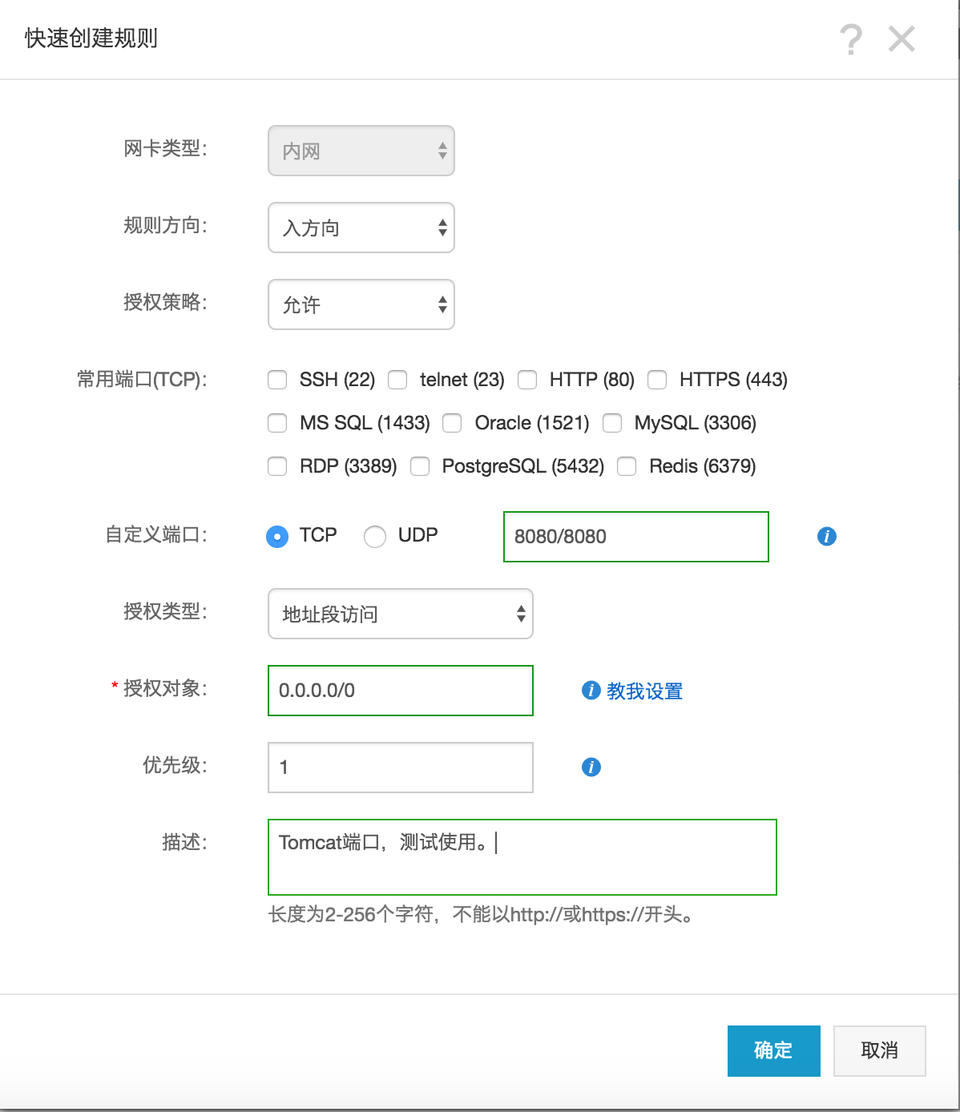Click the info icon next to 优先级
This screenshot has width=960, height=1112.
[591, 767]
